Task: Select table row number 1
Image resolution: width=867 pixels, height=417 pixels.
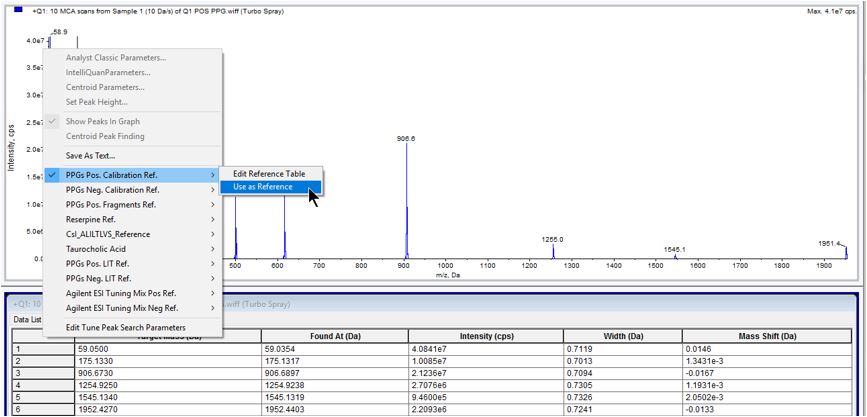Action: tap(43, 349)
